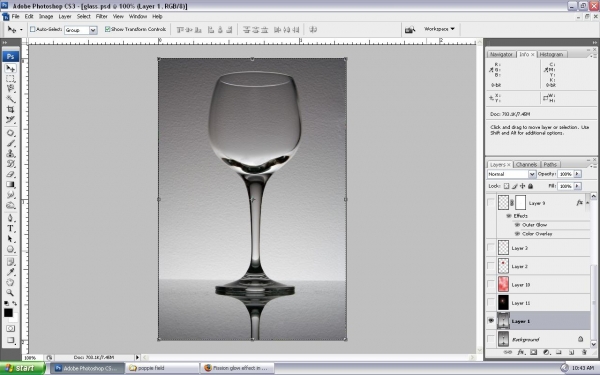Click Add layer mask icon in Layers panel

[533, 352]
